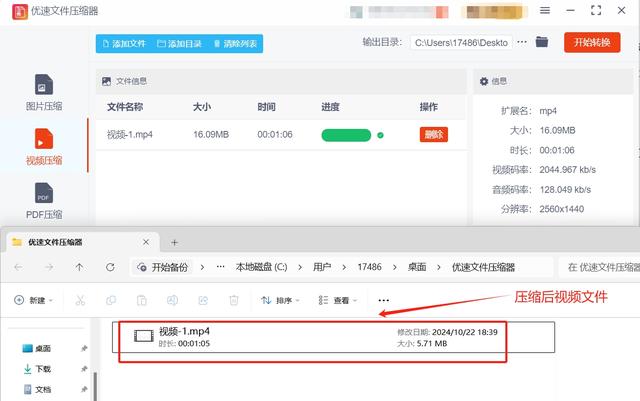Select the 视频压缩 sidebar option

click(44, 147)
